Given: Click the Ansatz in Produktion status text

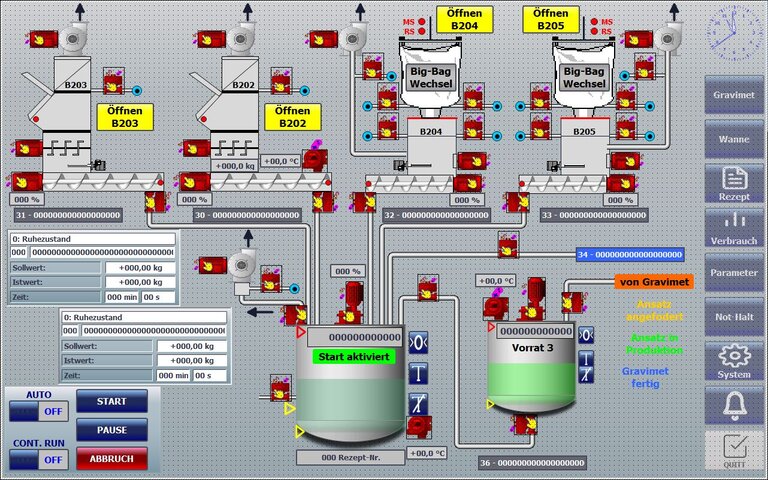Looking at the screenshot, I should (x=654, y=344).
